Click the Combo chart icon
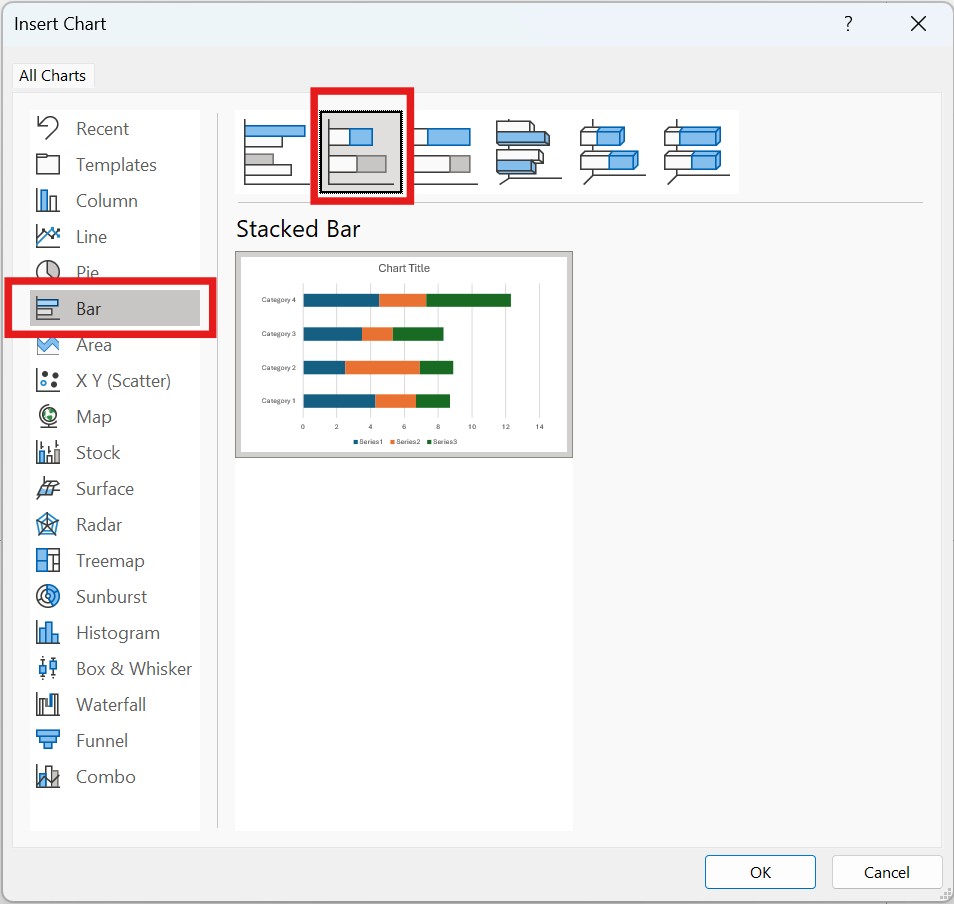The image size is (954, 904). coord(47,776)
